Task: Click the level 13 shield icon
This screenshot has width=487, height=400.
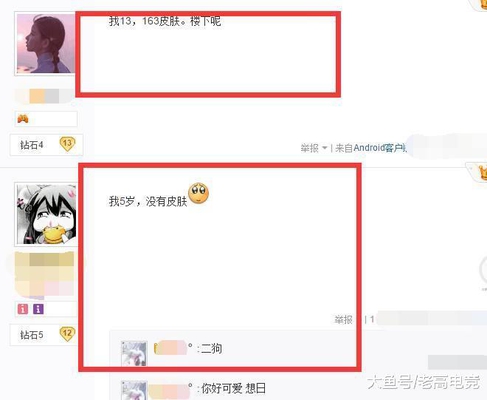Action: [67, 144]
